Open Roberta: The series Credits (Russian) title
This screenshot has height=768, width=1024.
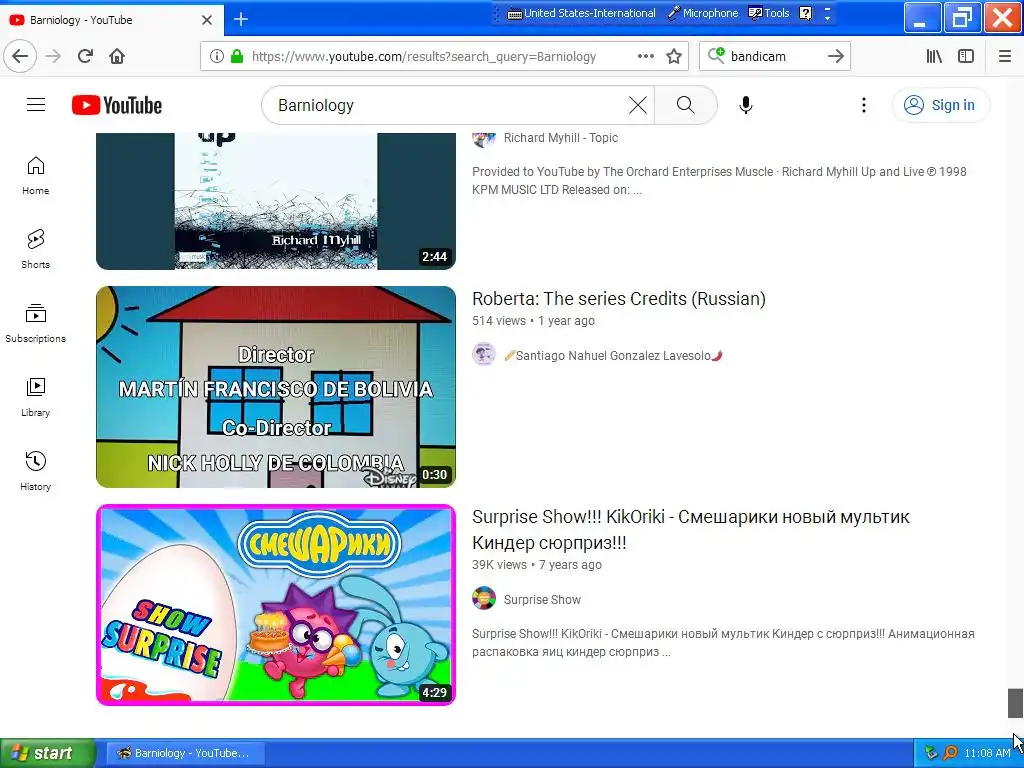[618, 298]
